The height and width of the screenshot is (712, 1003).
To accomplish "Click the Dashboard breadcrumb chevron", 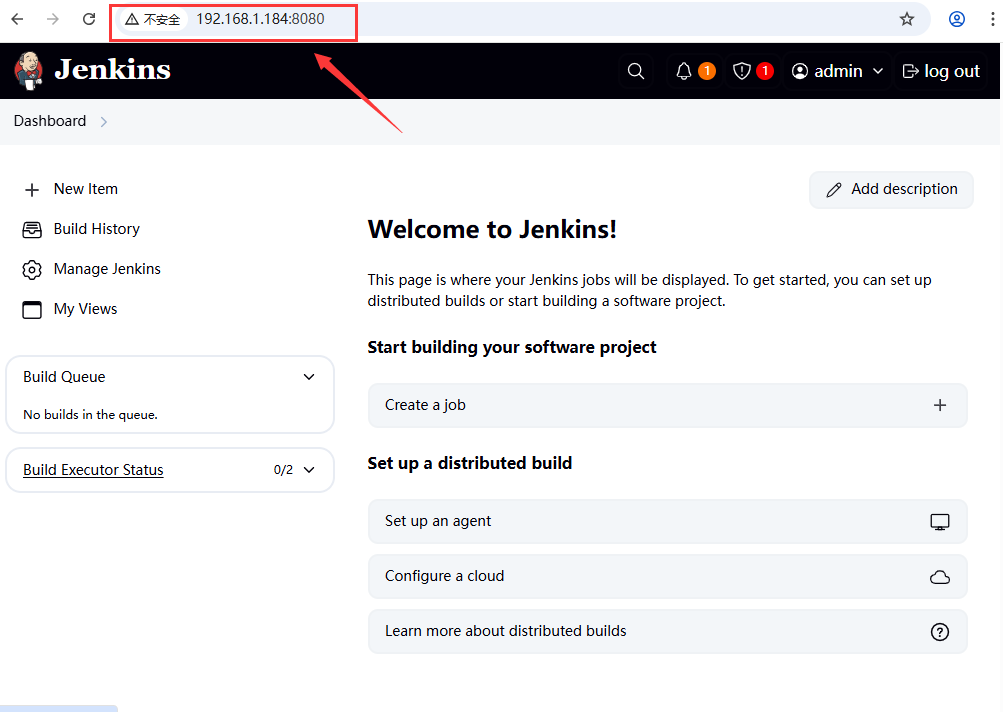I will pos(102,121).
